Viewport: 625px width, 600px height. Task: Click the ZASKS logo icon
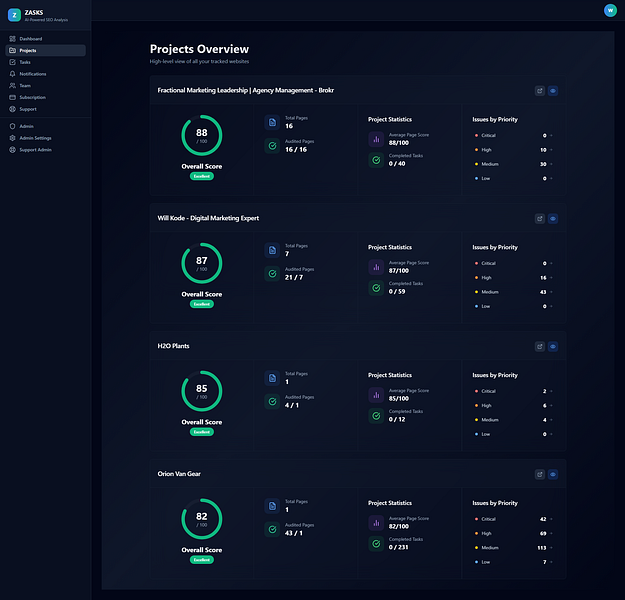click(x=14, y=15)
